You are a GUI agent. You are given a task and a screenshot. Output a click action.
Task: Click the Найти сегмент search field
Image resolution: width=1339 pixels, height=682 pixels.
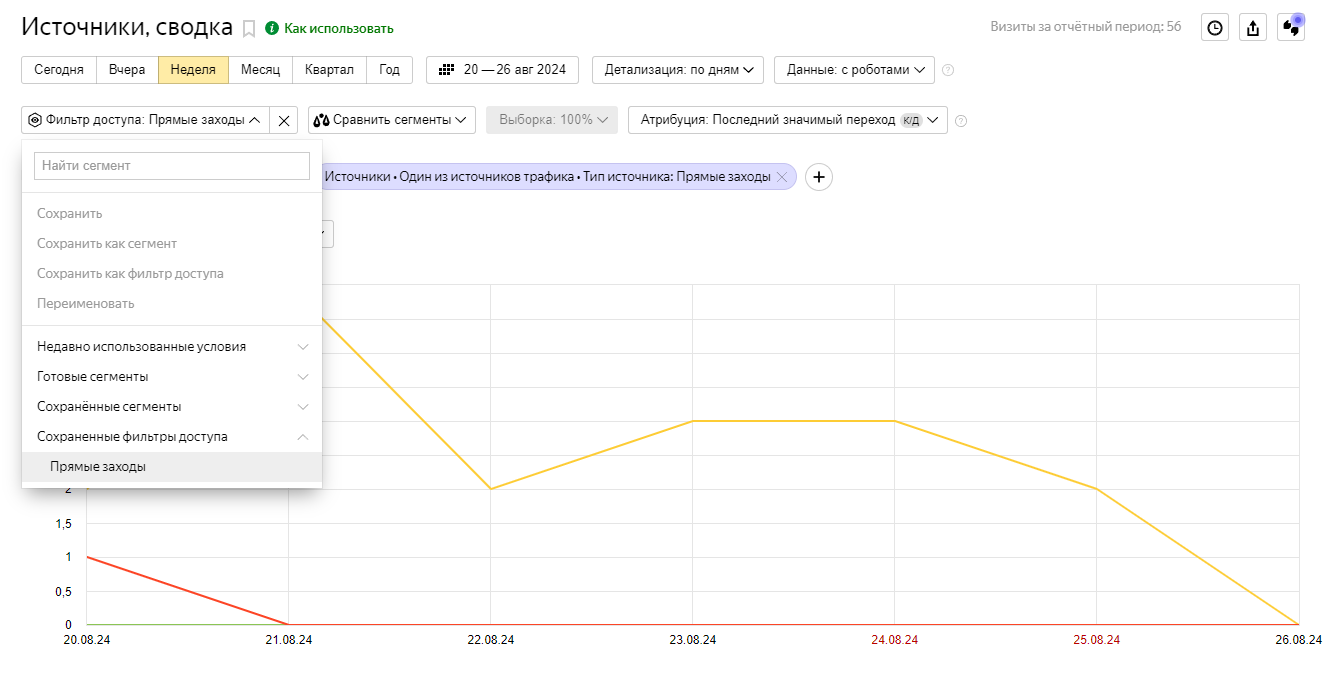click(172, 166)
